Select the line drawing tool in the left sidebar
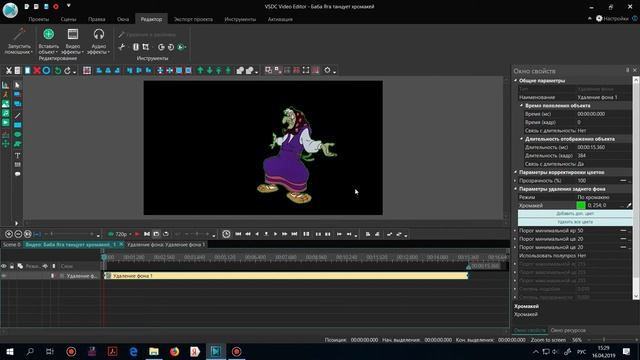 pos(18,116)
